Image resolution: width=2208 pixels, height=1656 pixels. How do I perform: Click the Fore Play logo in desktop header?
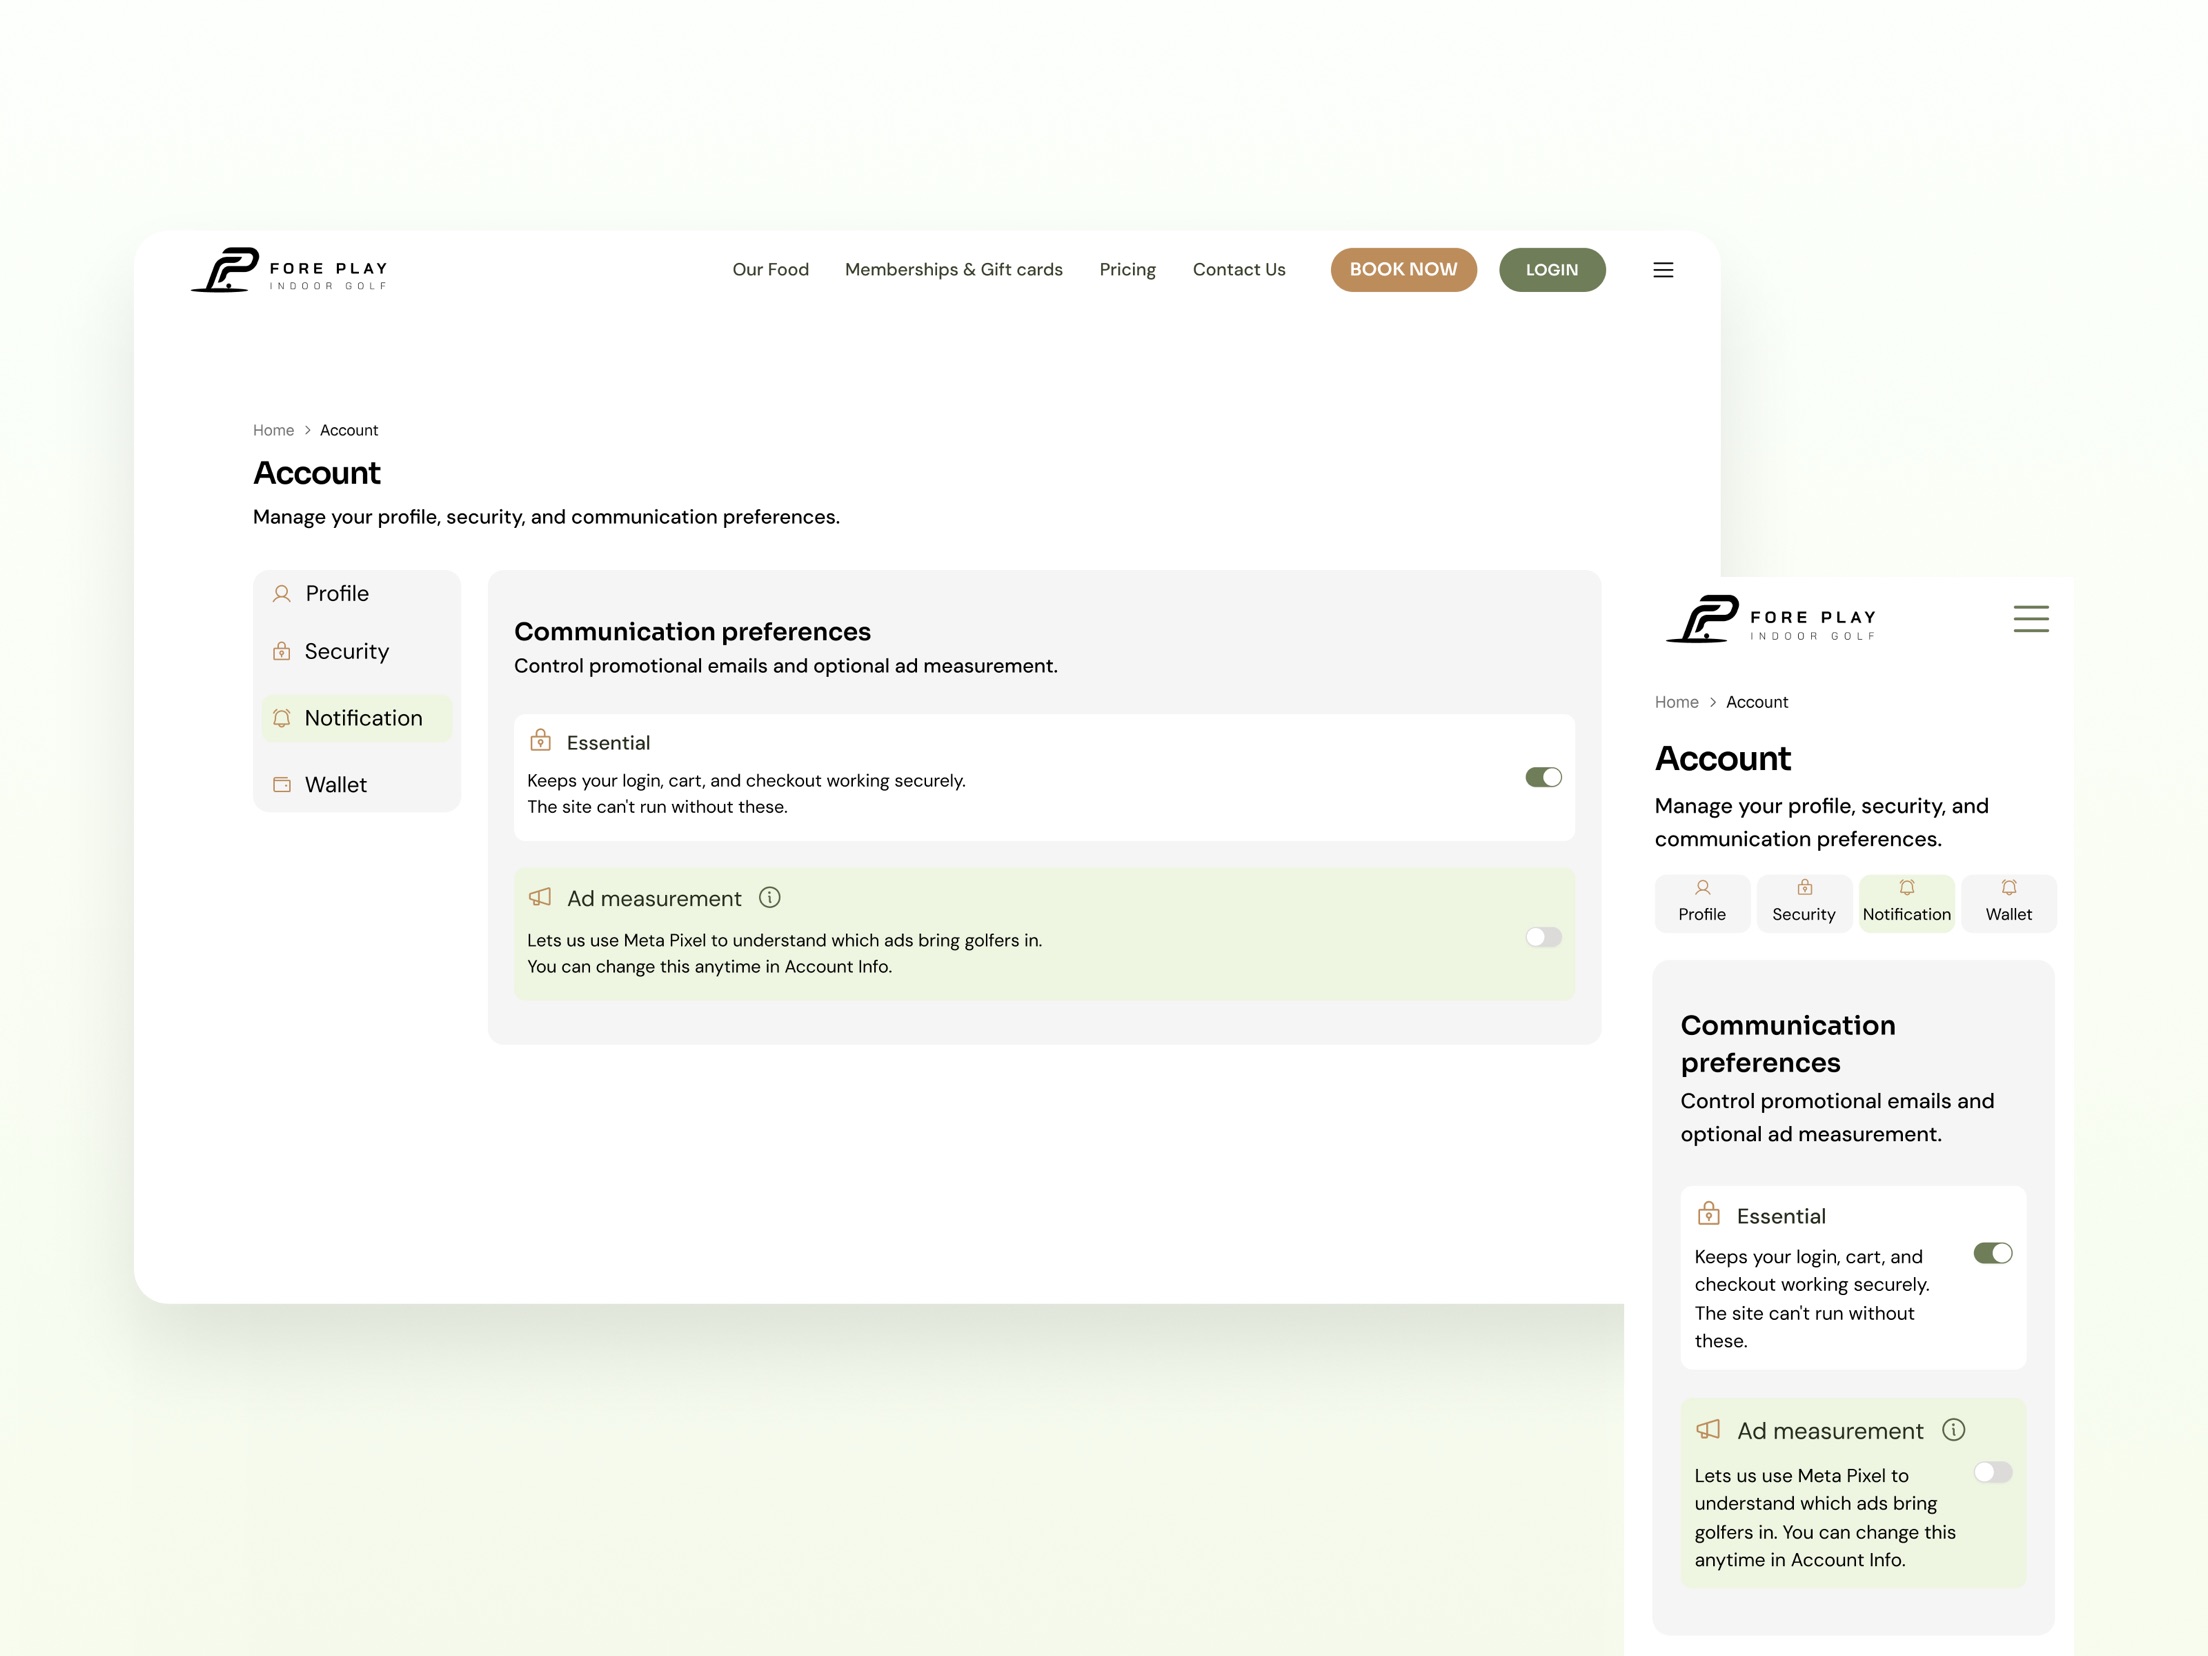[289, 270]
